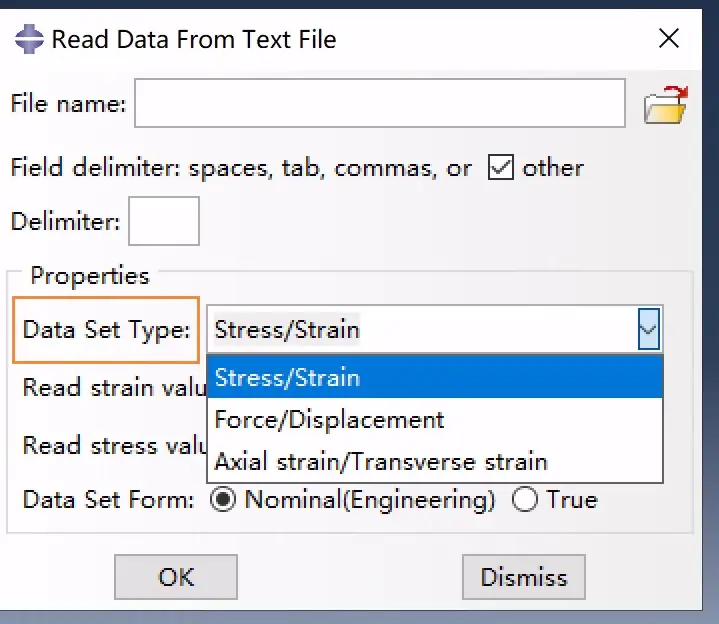Click the dialog title bar text
This screenshot has width=719, height=624.
(194, 39)
